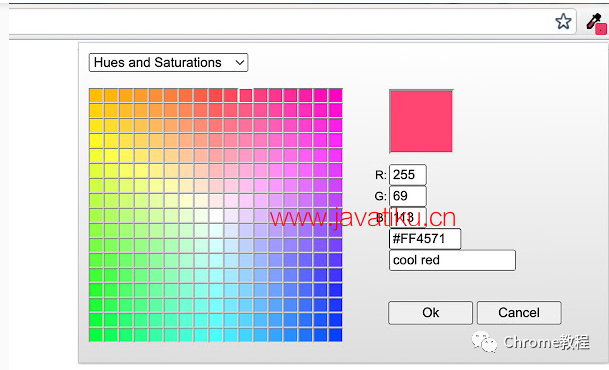This screenshot has height=370, width=609.
Task: Edit the R value field showing 255
Action: point(408,175)
